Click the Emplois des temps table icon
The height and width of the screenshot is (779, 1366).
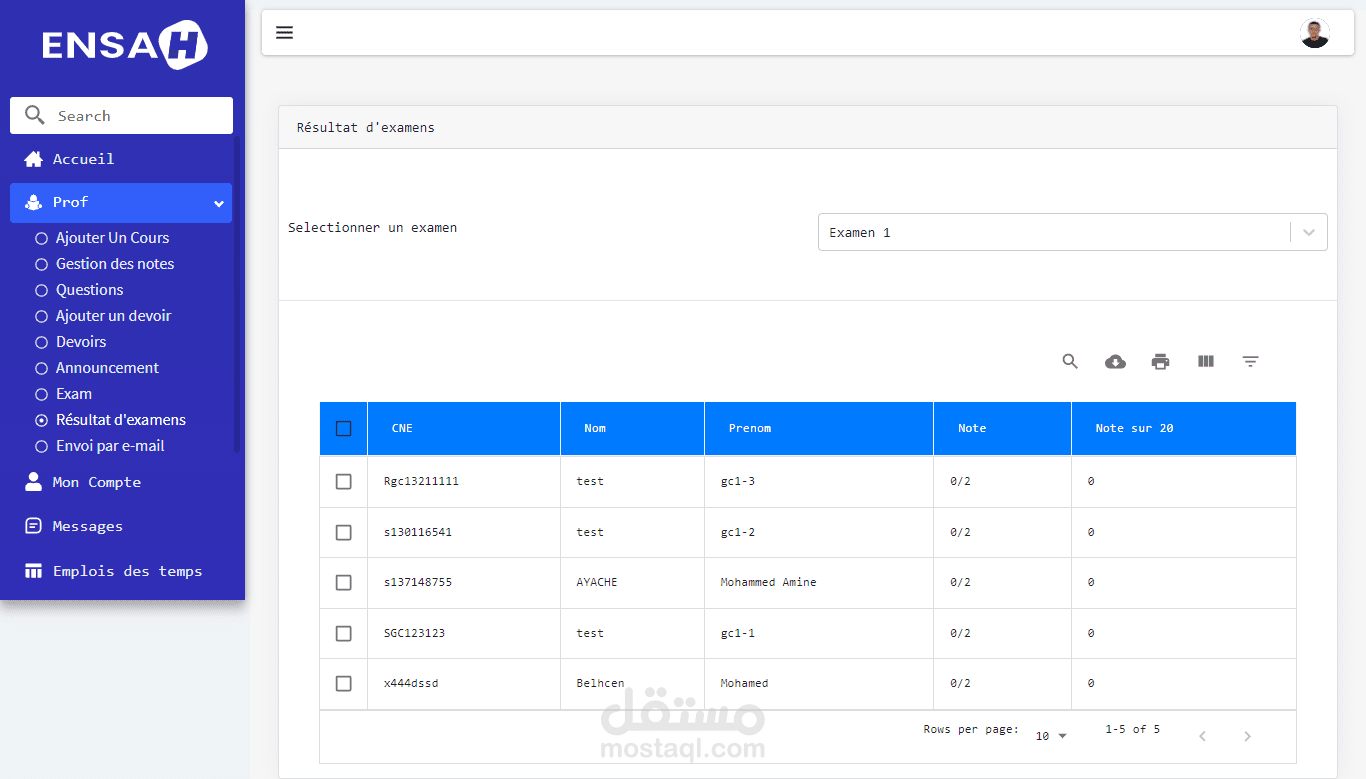pos(34,571)
